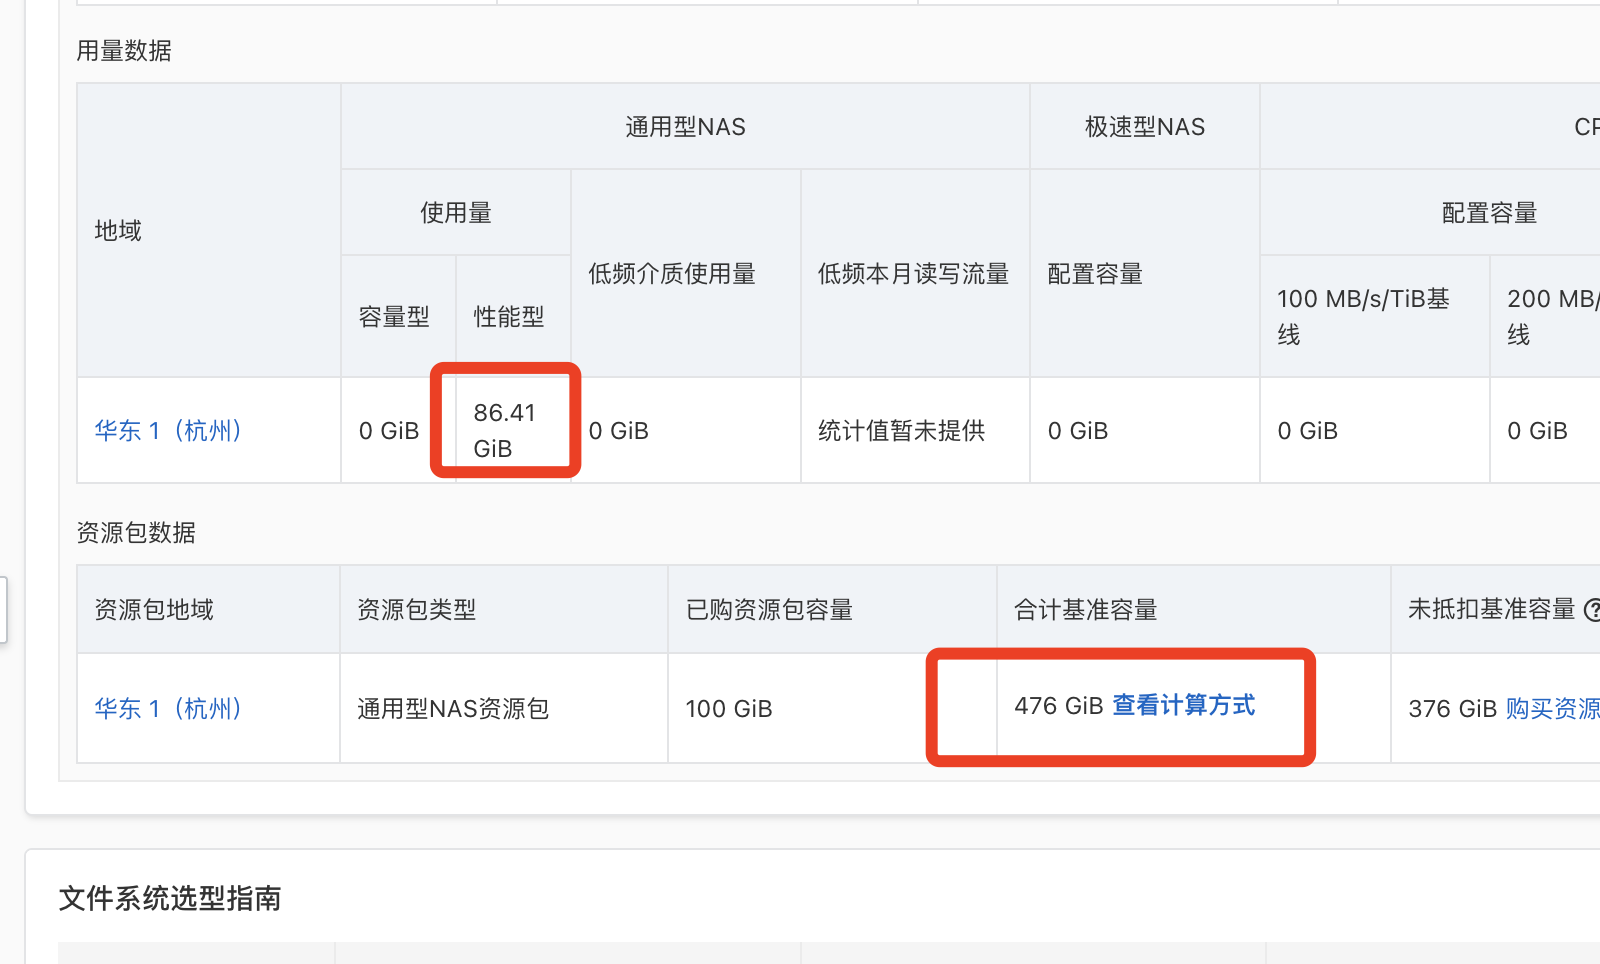
Task: Click the 极速型NAS column header
Action: (x=1145, y=127)
